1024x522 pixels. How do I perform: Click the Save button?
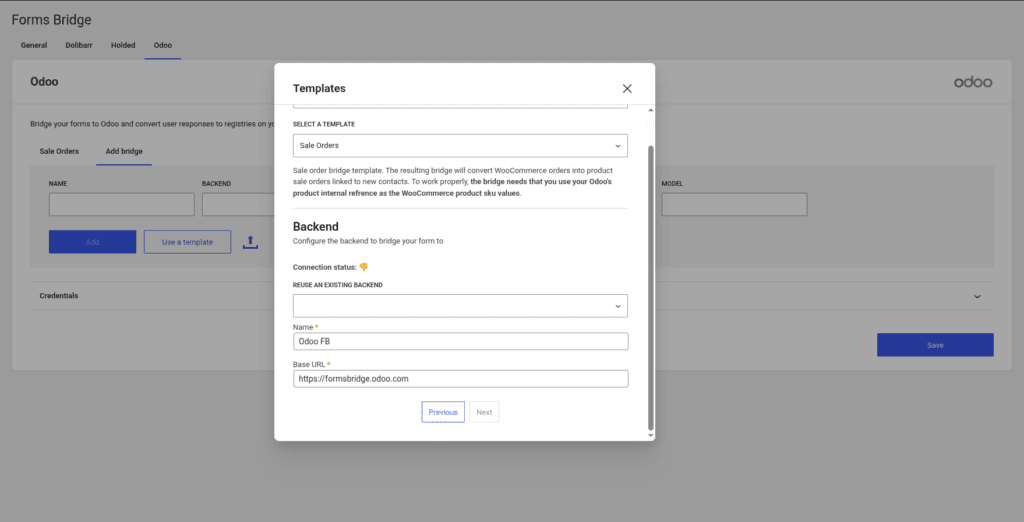[x=935, y=345]
